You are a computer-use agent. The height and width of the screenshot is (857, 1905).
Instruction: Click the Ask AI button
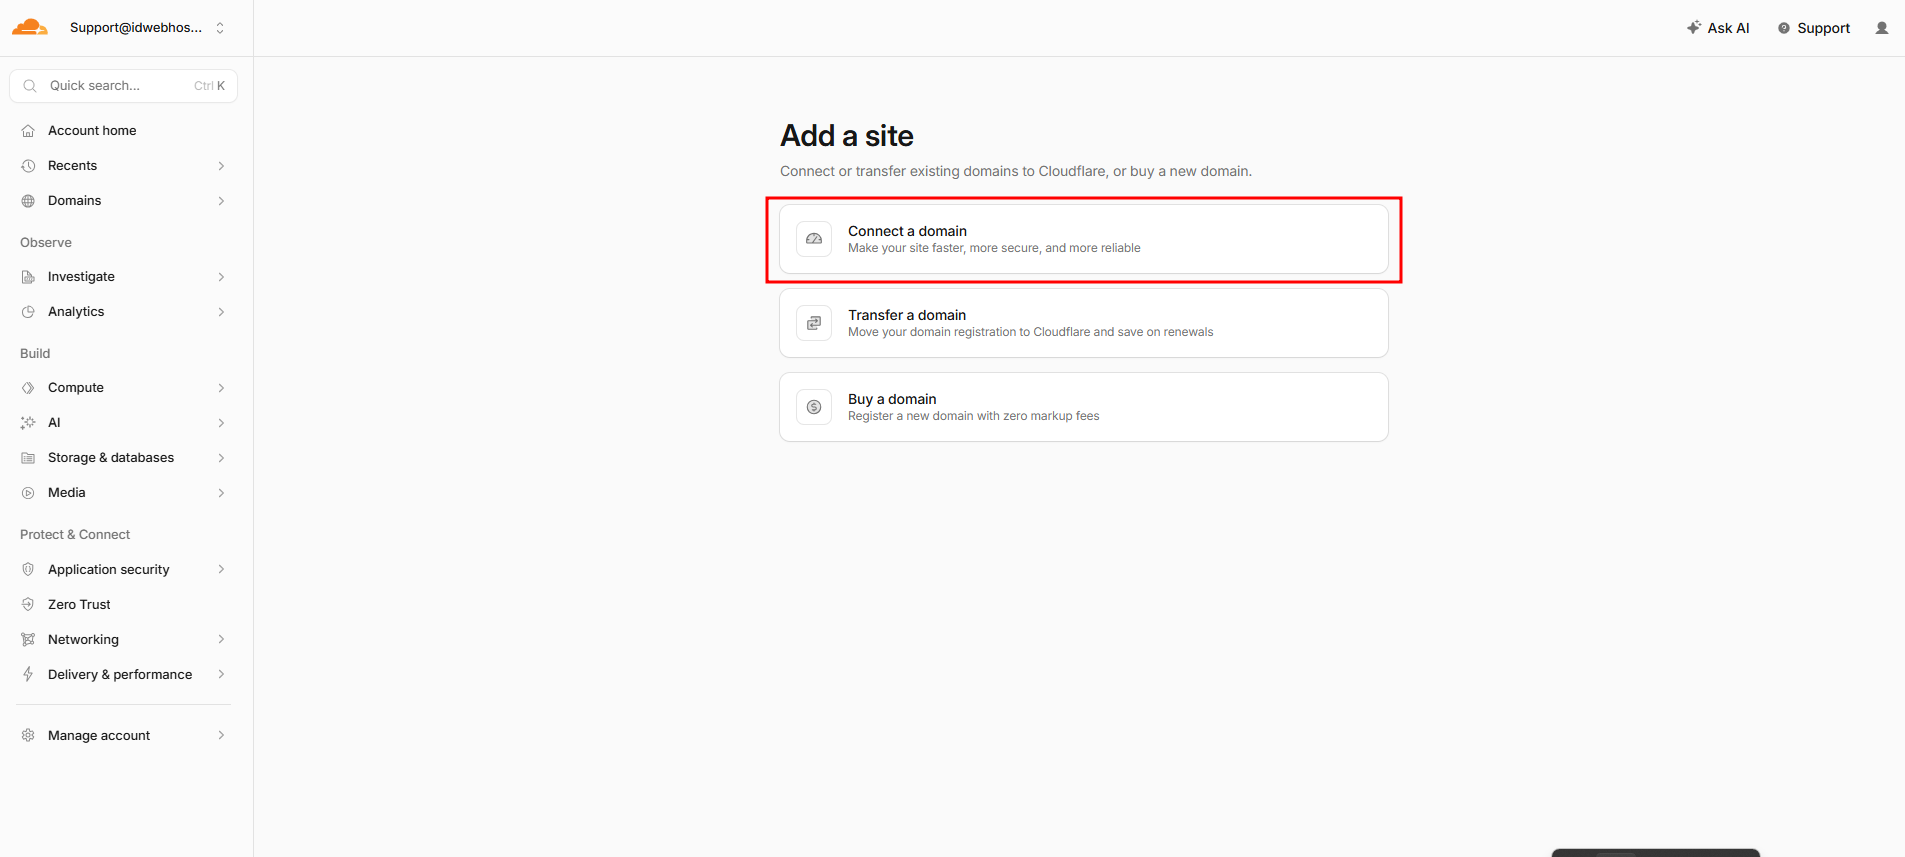point(1718,28)
